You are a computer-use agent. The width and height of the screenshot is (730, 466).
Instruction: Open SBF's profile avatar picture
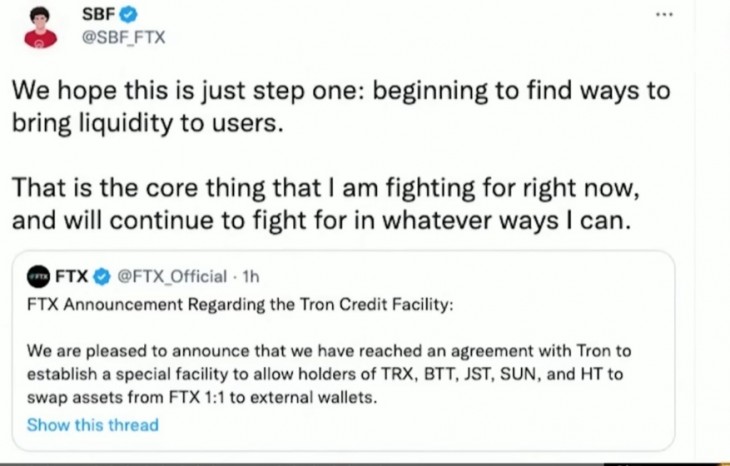coord(41,27)
